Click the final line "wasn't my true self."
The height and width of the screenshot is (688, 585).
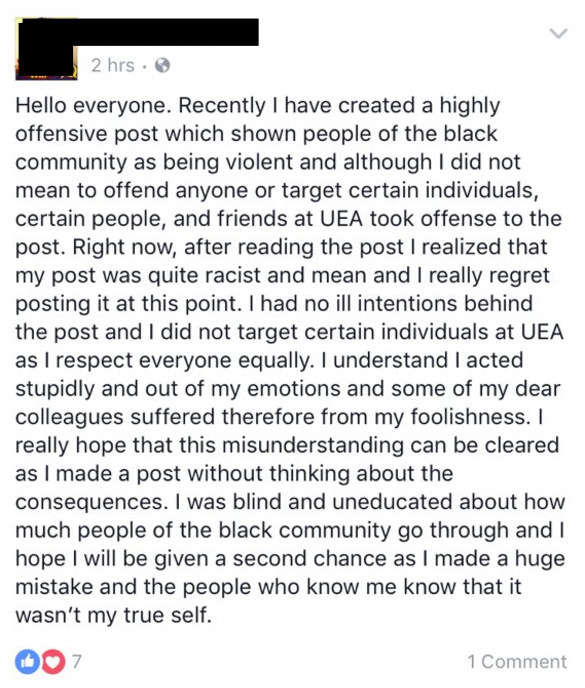pos(114,615)
